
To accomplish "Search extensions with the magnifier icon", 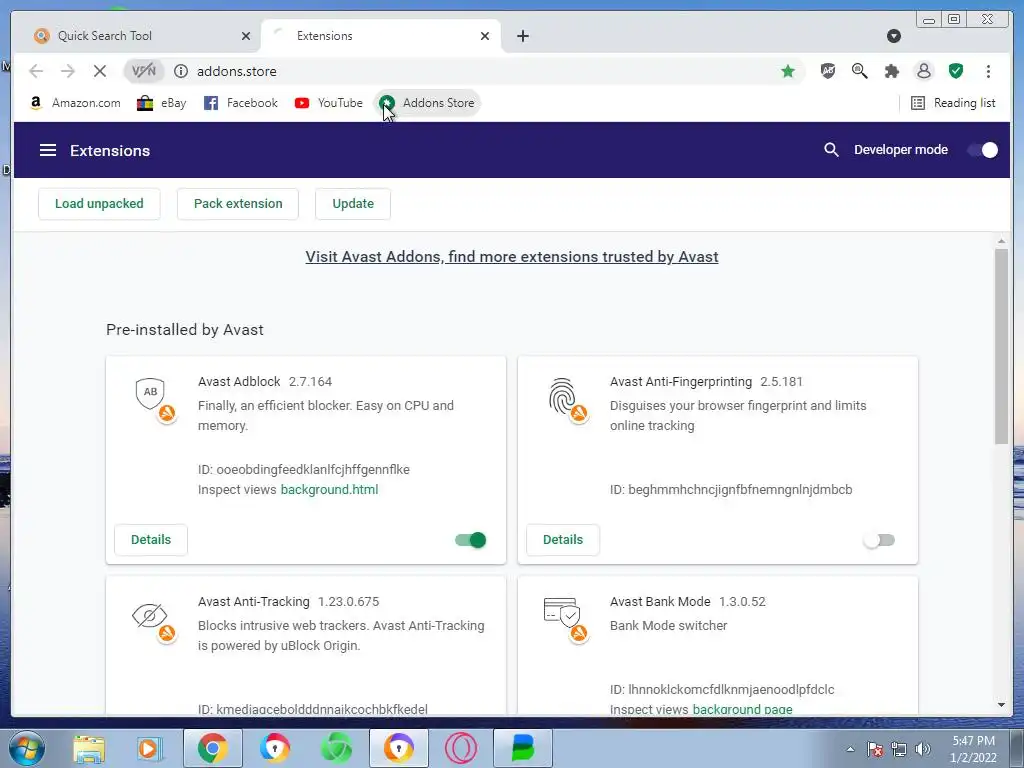I will point(831,150).
